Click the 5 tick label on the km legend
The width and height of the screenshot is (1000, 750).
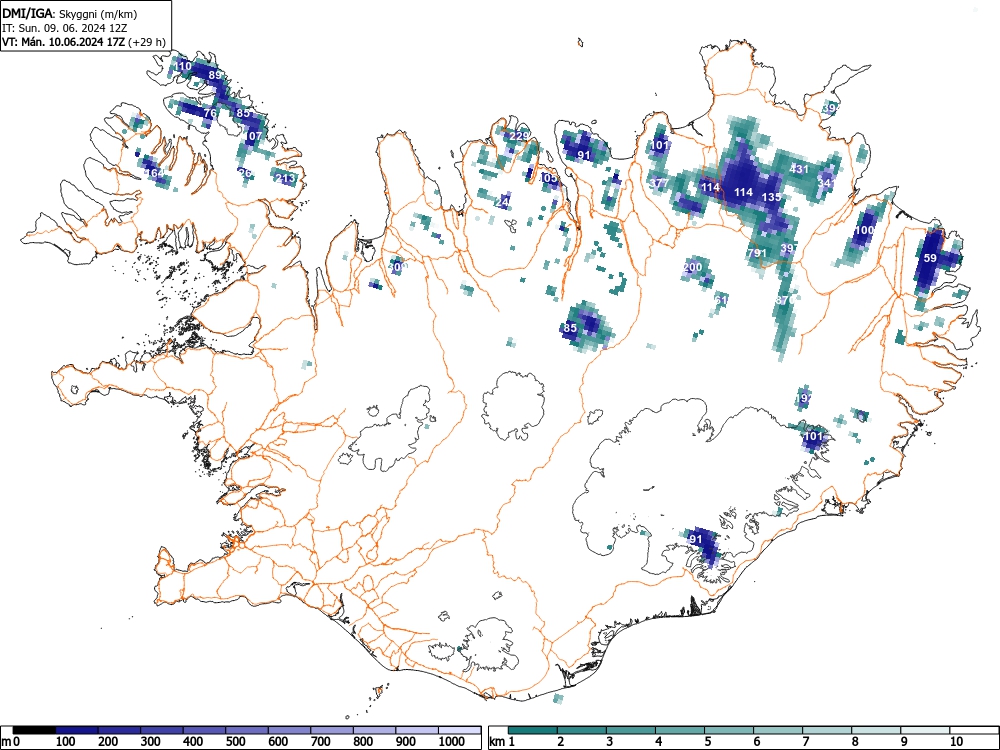coord(707,742)
